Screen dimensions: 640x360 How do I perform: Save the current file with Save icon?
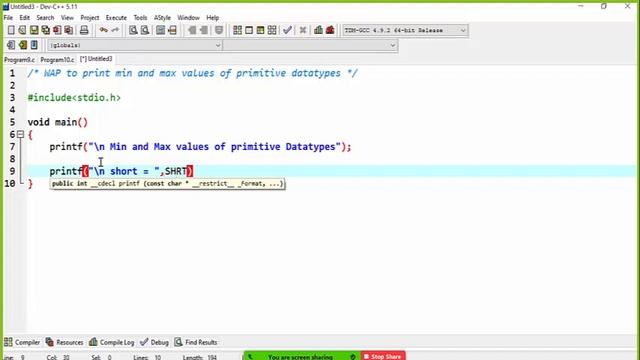click(x=34, y=30)
